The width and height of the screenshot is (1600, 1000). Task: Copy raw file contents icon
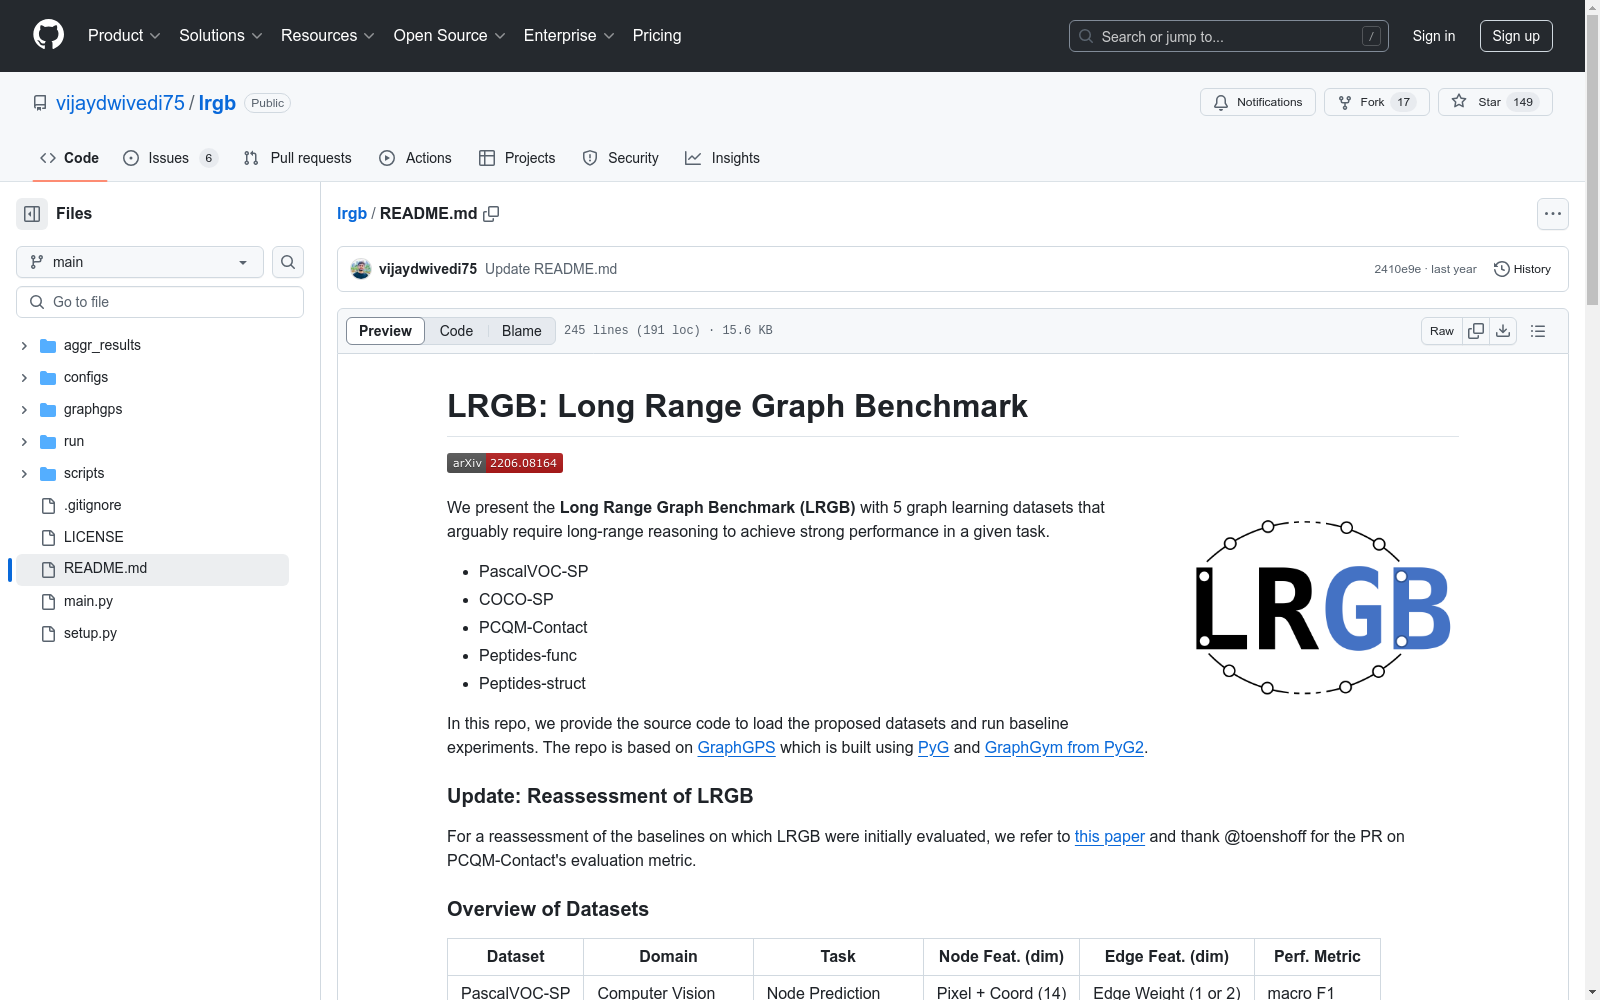click(1475, 330)
